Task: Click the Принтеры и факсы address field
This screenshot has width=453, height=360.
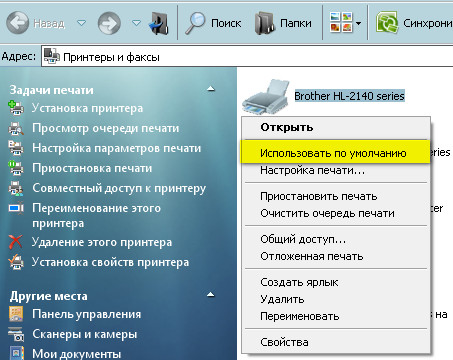Action: click(x=247, y=57)
